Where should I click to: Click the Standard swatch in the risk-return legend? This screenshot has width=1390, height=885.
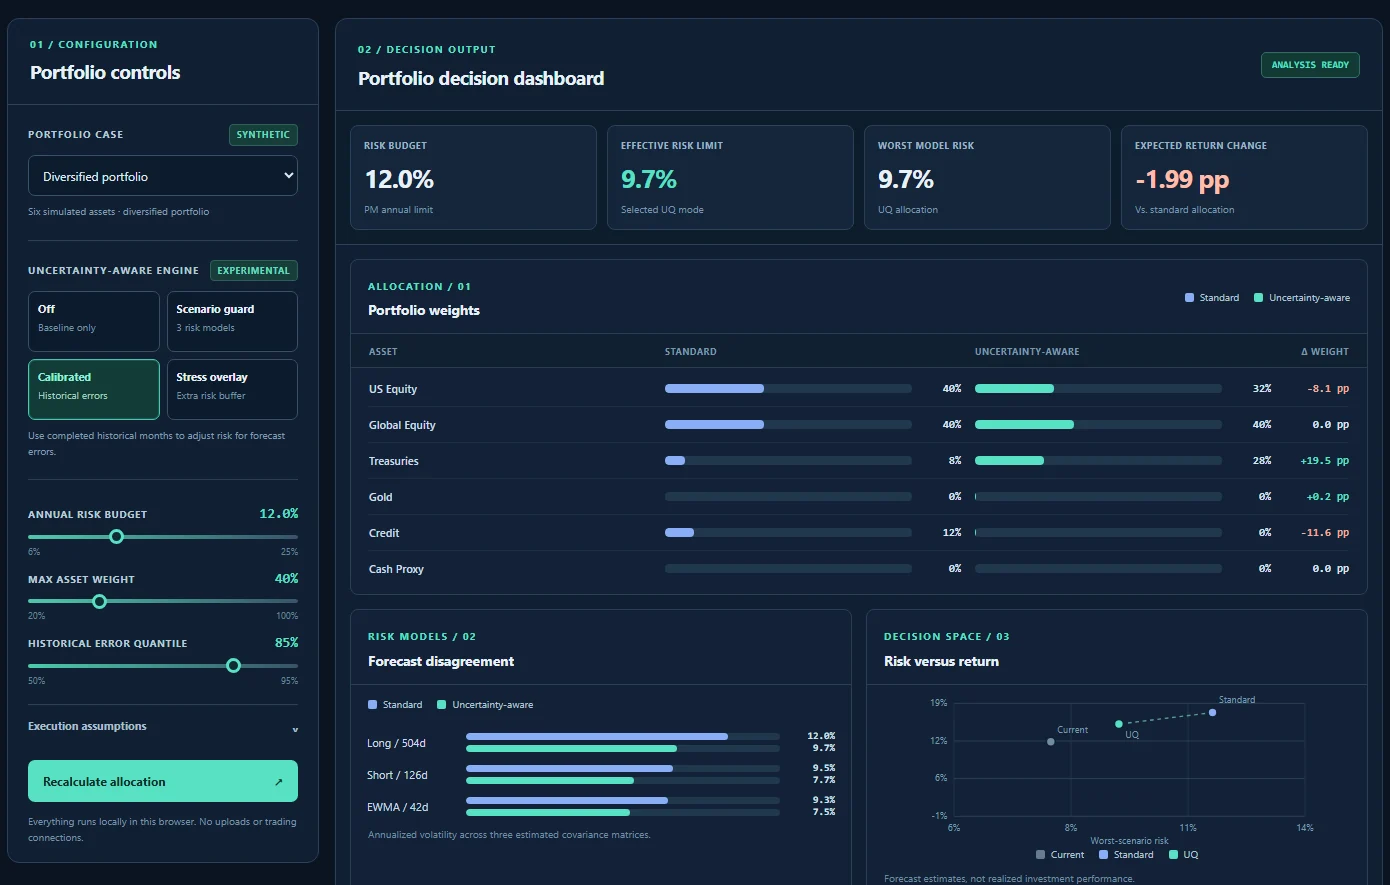1103,855
